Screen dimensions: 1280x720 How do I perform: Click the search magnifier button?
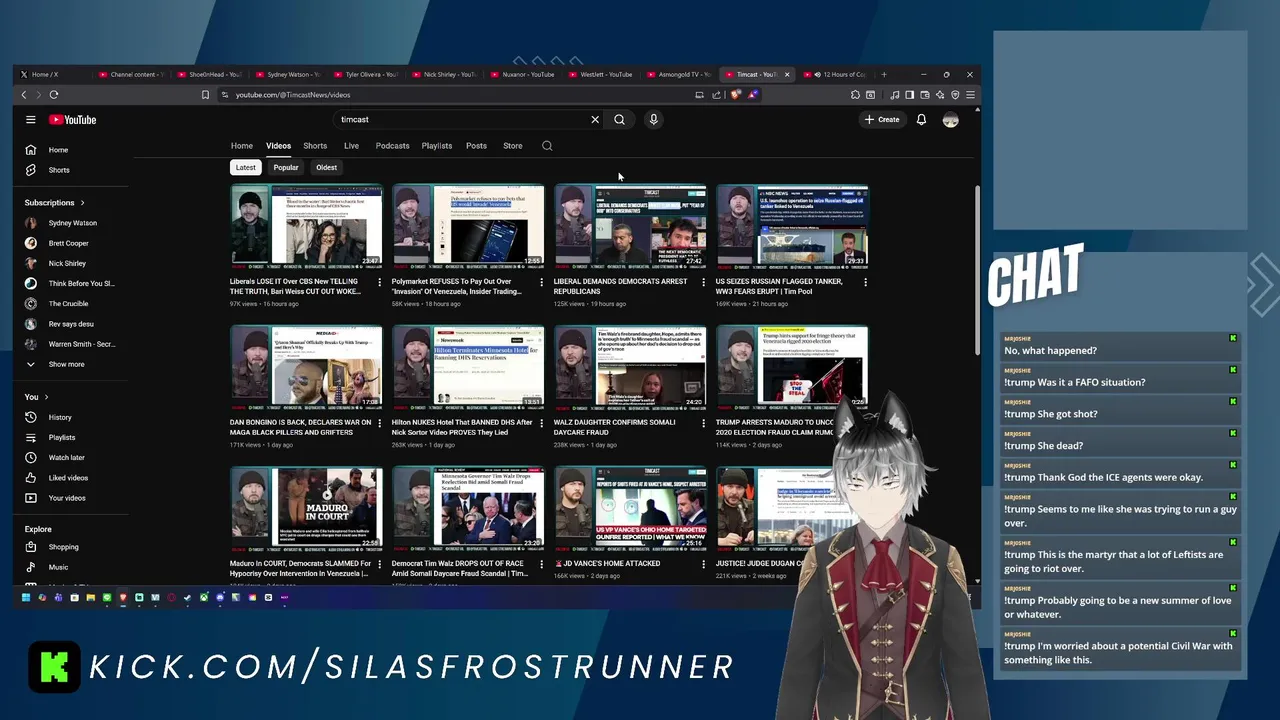click(620, 120)
